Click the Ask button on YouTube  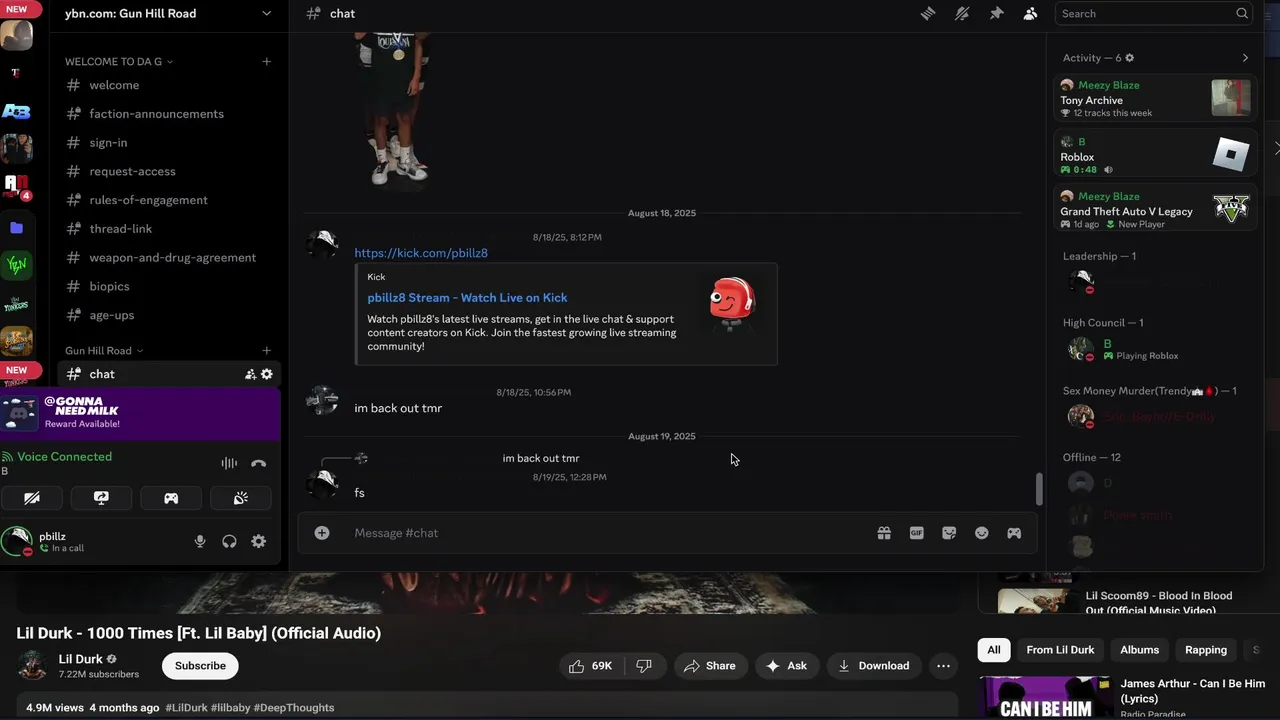pos(787,666)
